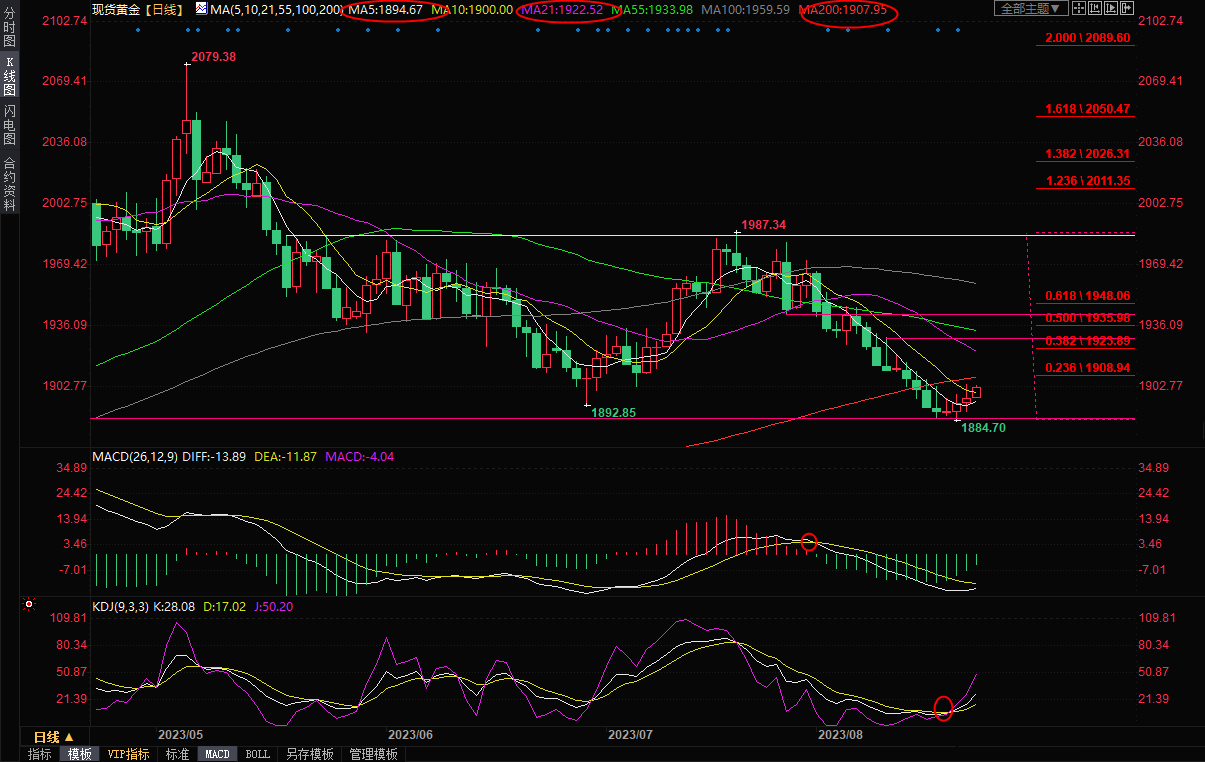Click the MACD:-4.04 value

click(x=358, y=456)
